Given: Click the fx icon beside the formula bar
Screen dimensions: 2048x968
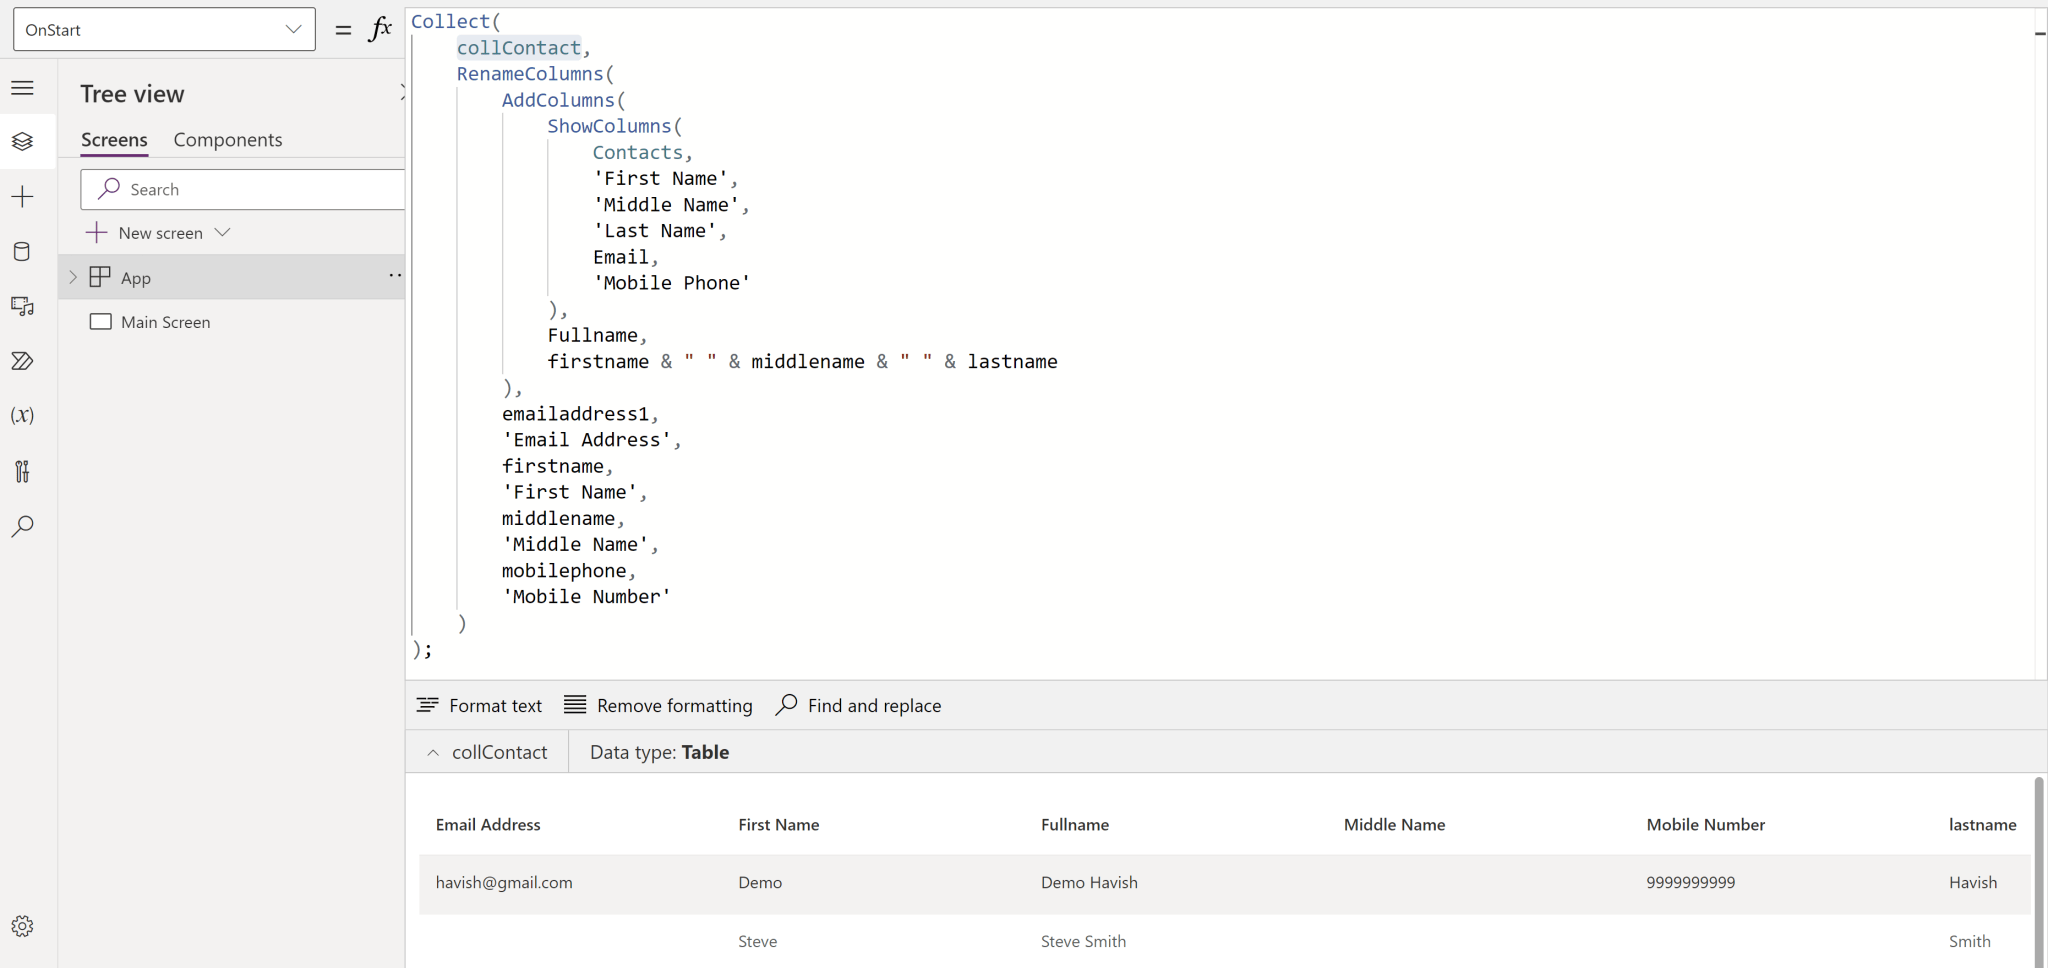Looking at the screenshot, I should pyautogui.click(x=381, y=28).
